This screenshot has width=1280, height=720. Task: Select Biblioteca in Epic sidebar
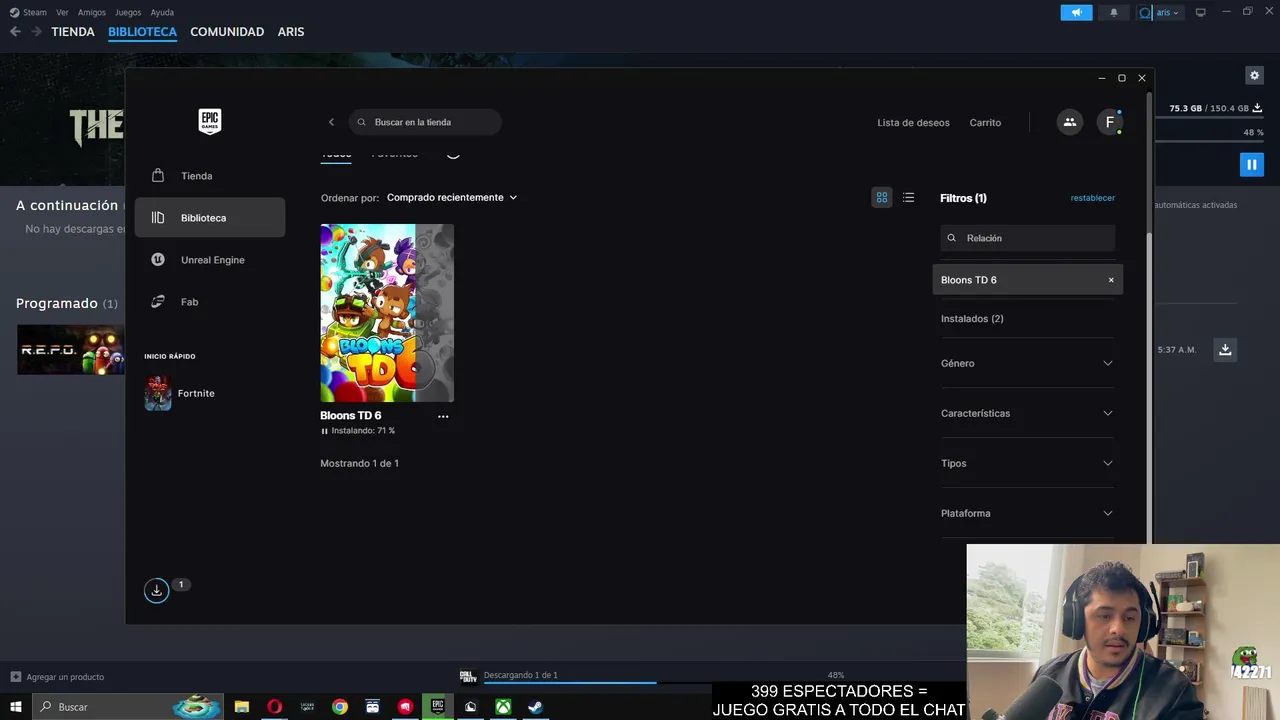click(210, 218)
